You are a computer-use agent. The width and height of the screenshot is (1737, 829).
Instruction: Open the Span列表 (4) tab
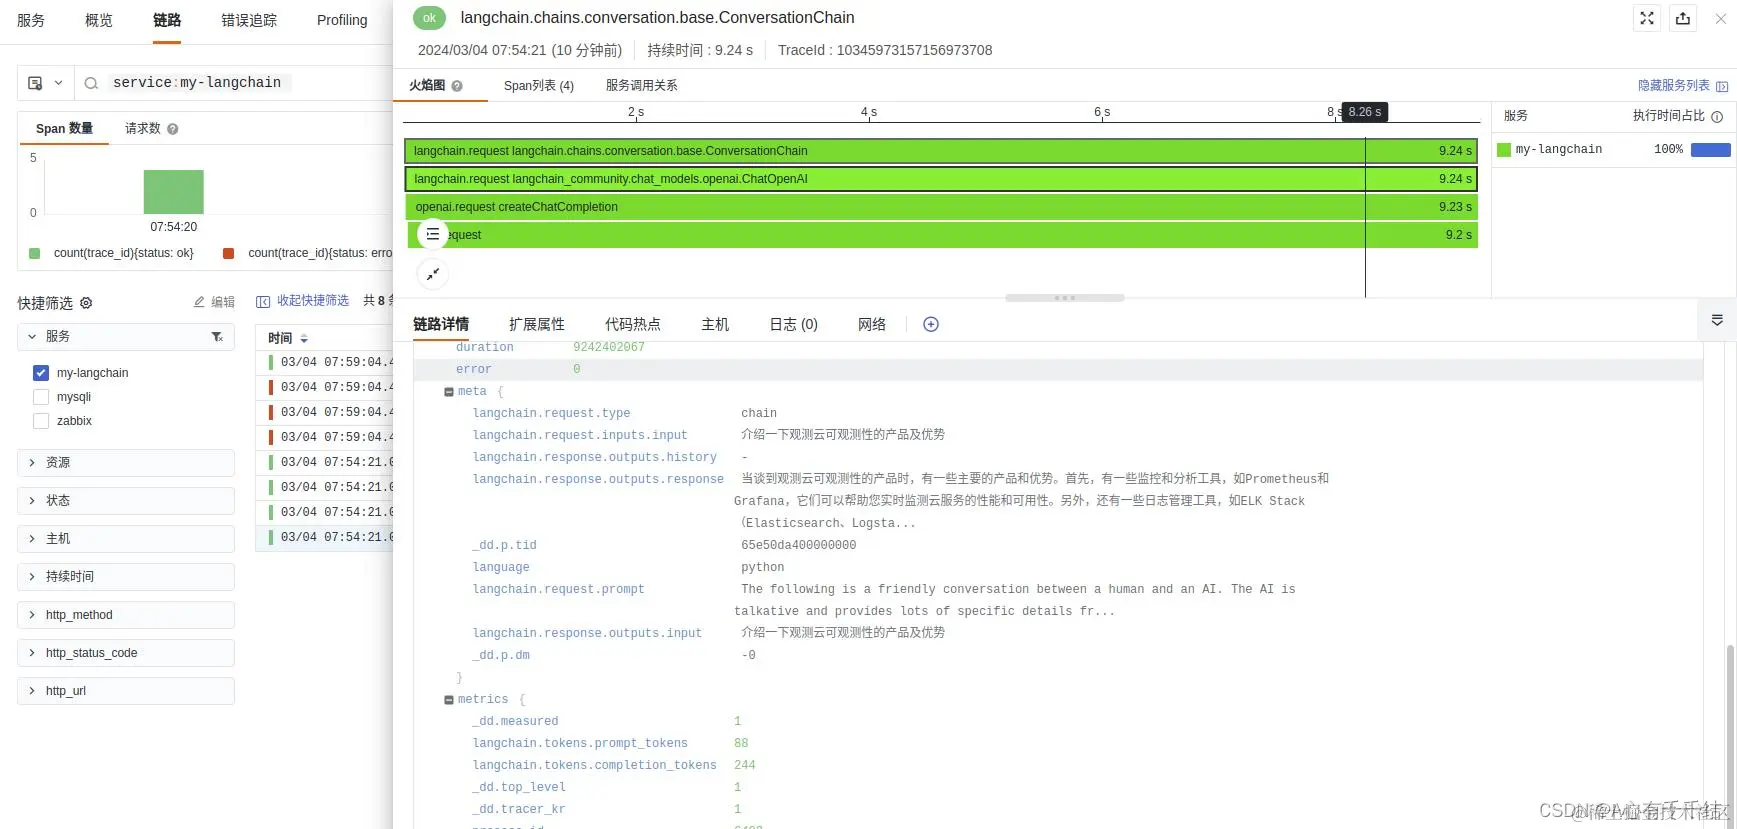point(539,86)
